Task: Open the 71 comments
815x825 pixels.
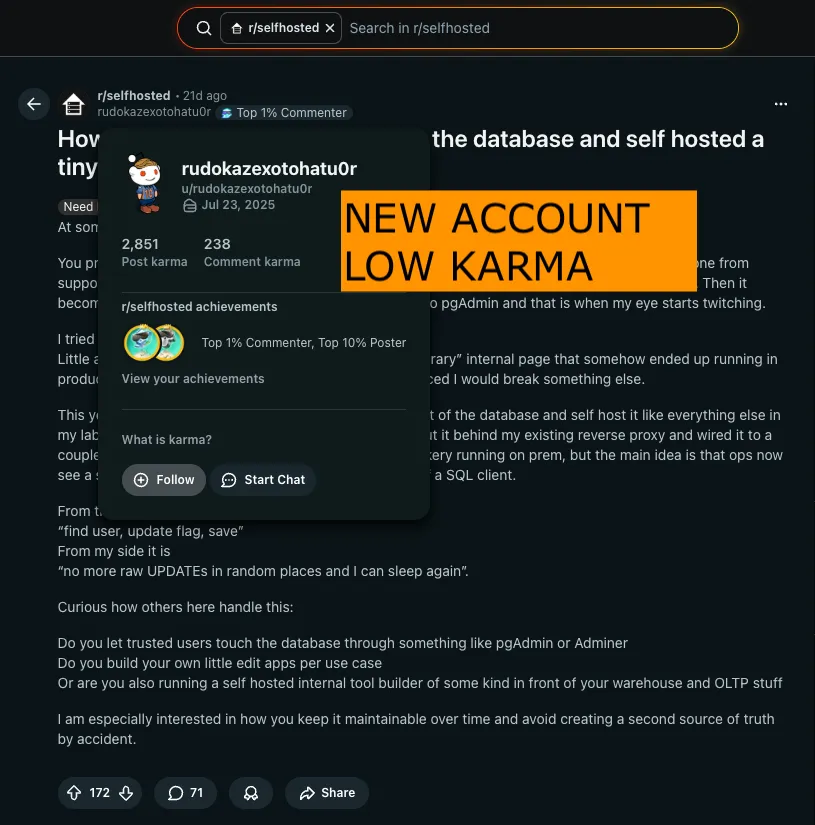Action: [x=185, y=792]
